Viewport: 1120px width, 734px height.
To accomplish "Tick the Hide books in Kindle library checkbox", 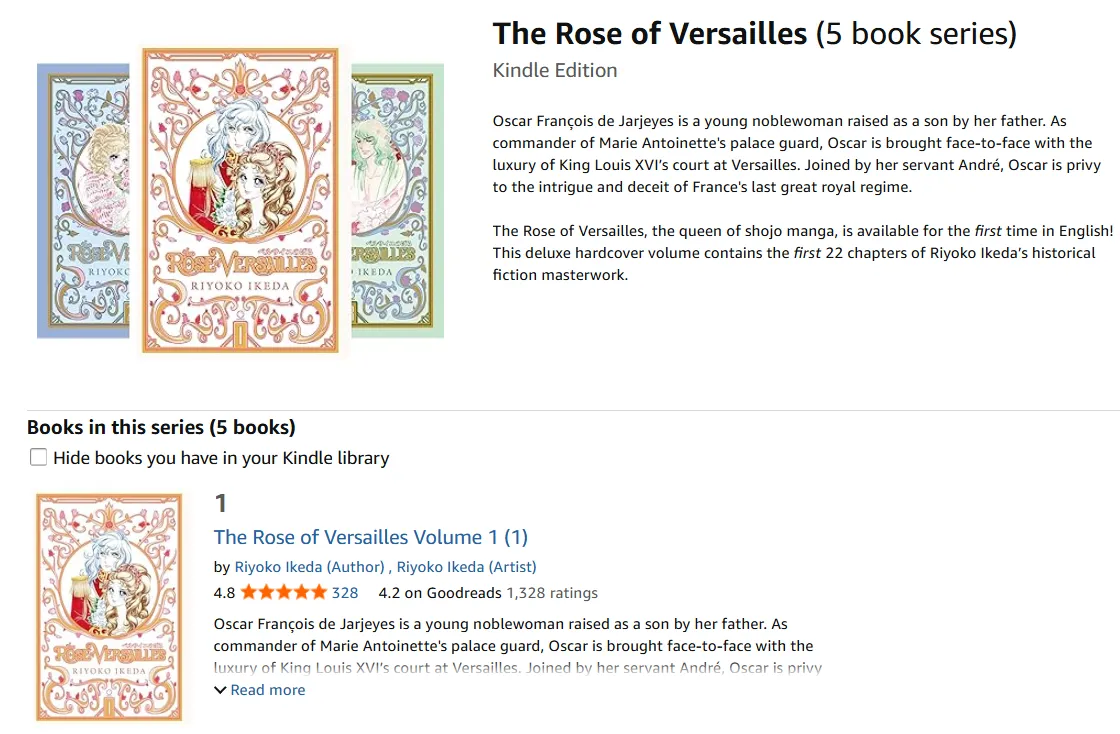I will click(x=38, y=457).
